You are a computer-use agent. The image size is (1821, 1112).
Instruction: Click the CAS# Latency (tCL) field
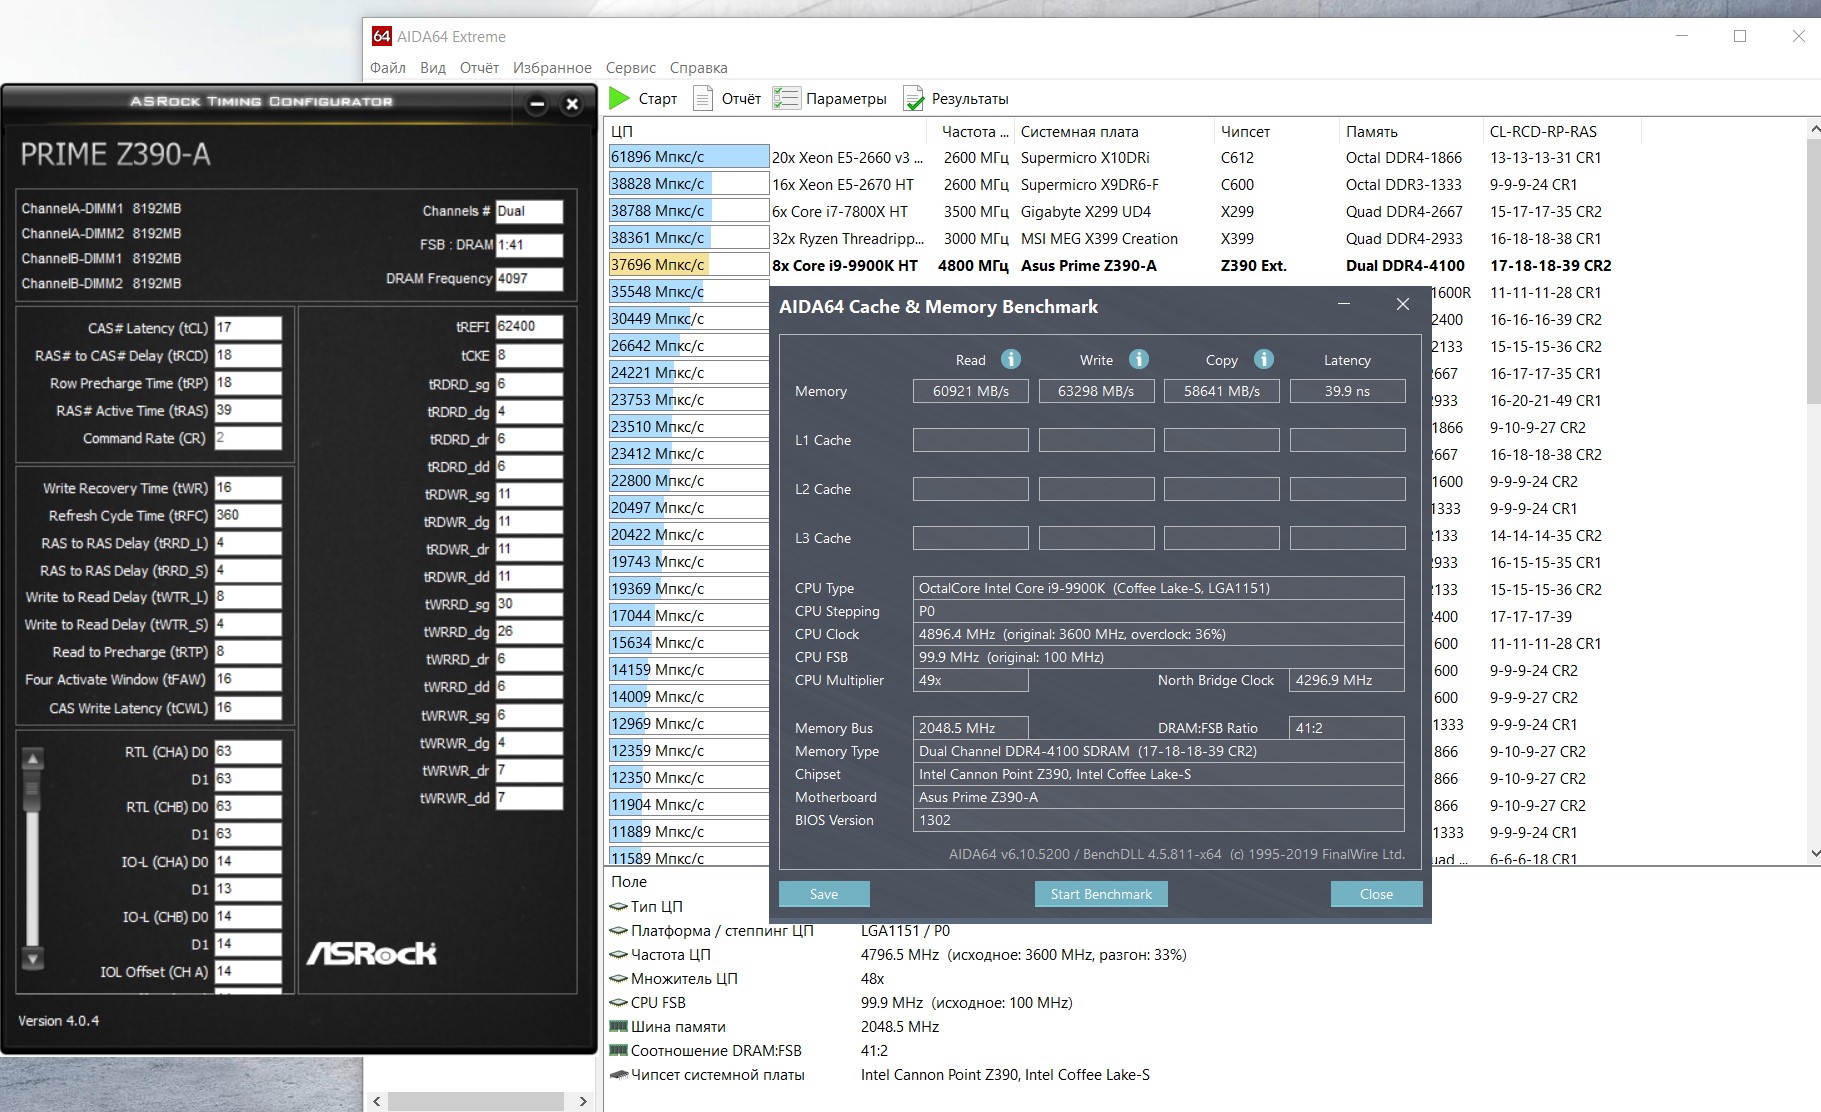(x=248, y=328)
